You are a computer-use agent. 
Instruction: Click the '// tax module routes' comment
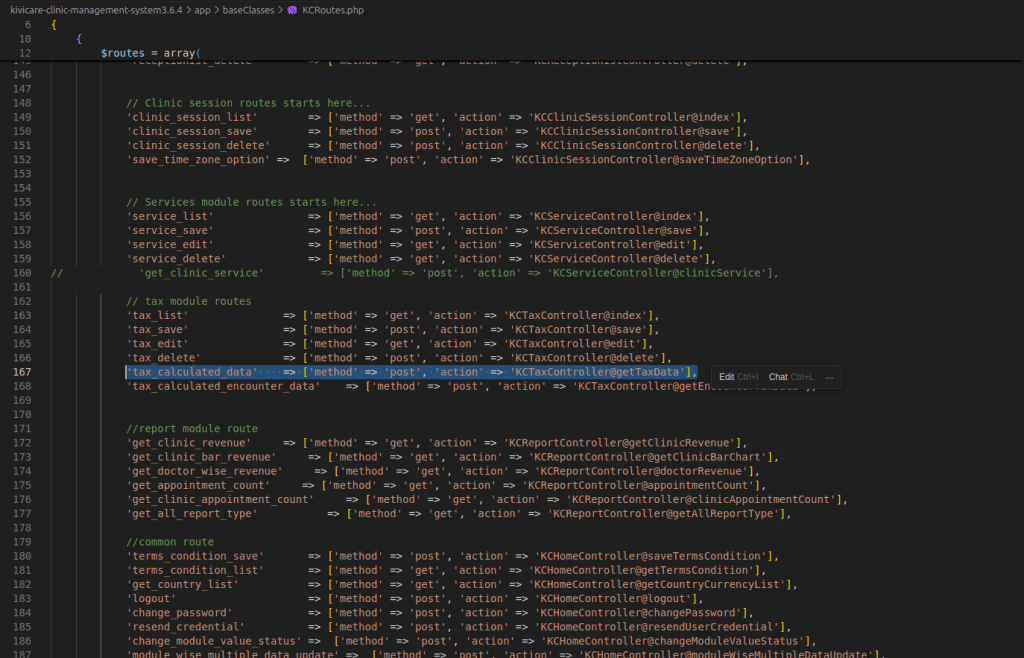[x=189, y=301]
